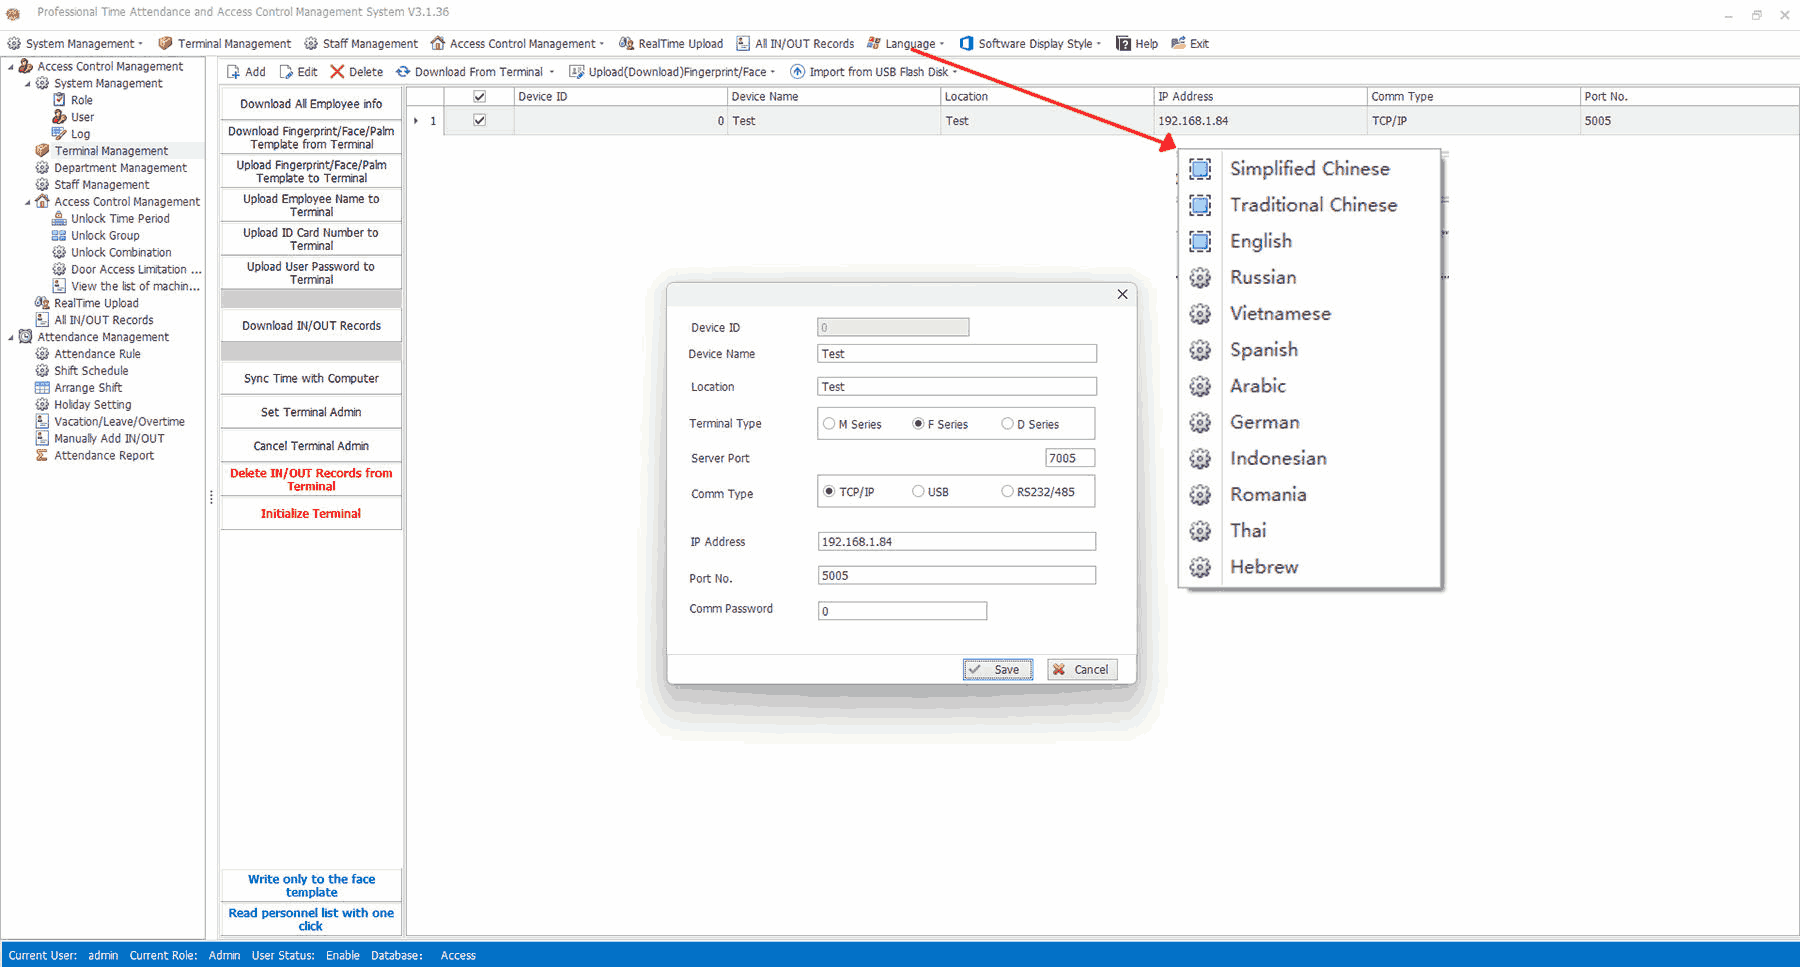Screen dimensions: 1800x967
Task: Open All IN/OUT Records toolbar icon
Action: [x=743, y=44]
